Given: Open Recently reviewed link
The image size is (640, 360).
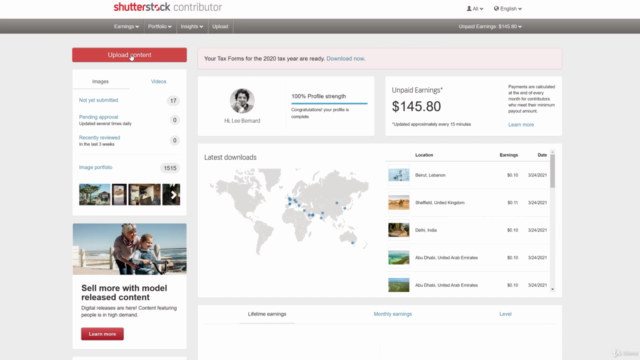Looking at the screenshot, I should 99,138.
